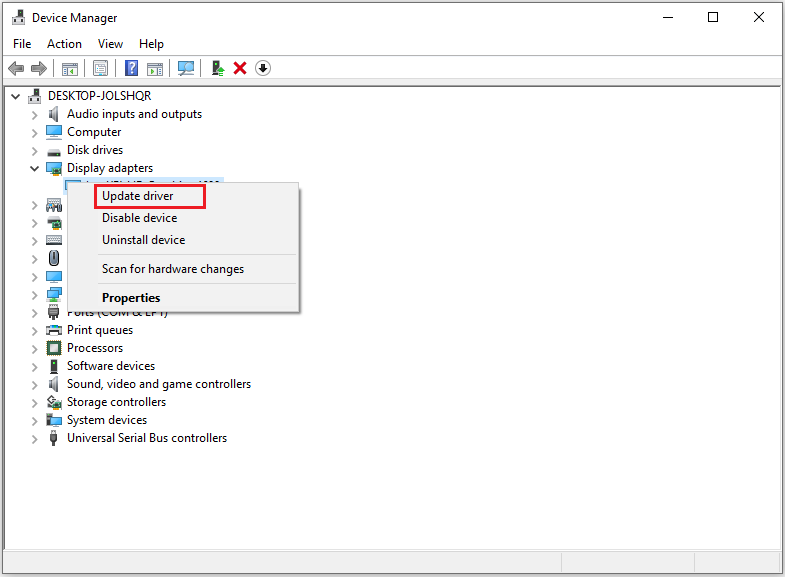Screen dimensions: 785x577
Task: Select the Display adapters label
Action: [110, 168]
